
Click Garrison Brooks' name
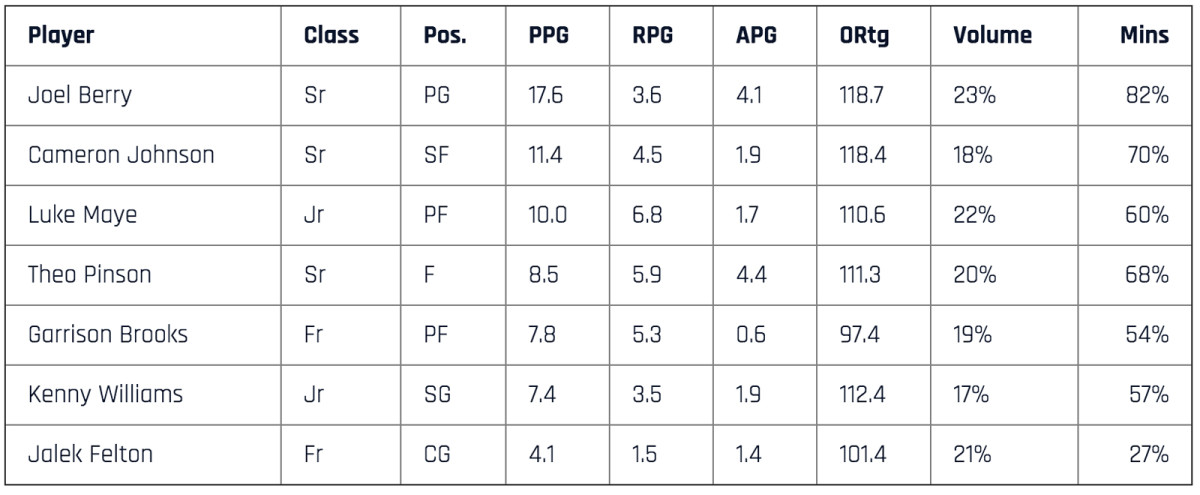tap(108, 334)
